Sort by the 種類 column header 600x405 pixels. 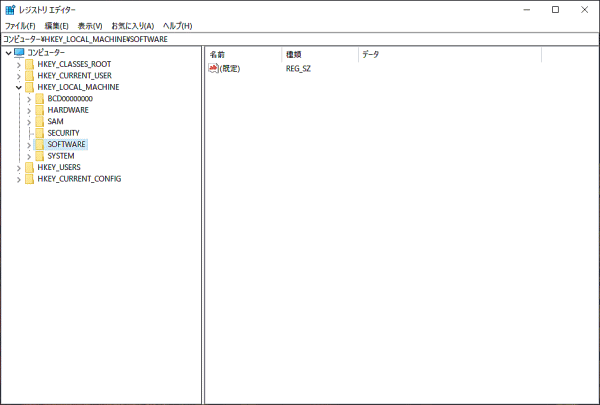320,54
